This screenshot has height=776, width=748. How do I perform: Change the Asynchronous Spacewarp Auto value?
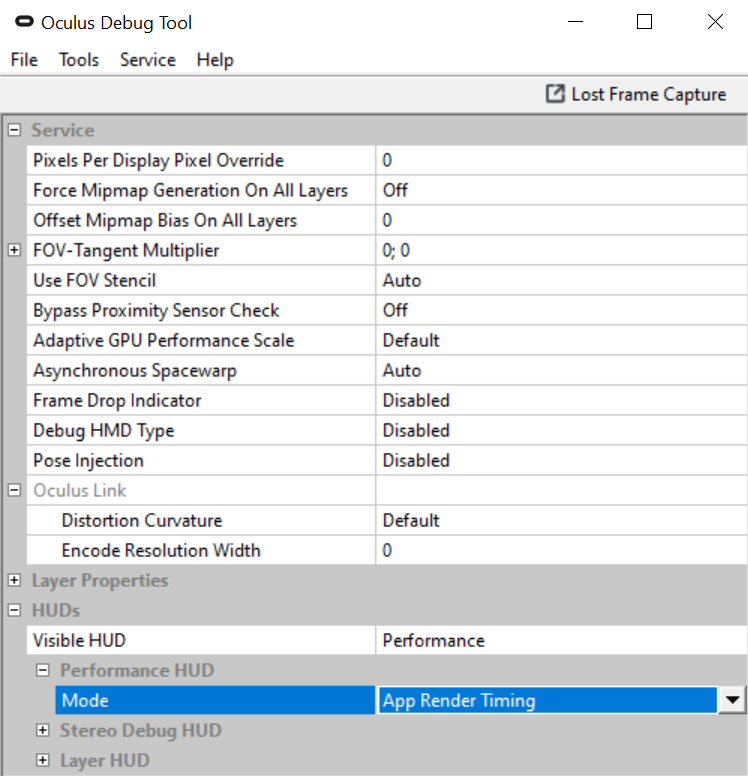560,371
